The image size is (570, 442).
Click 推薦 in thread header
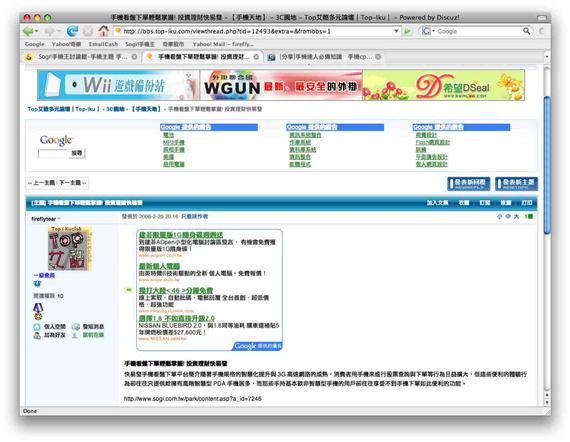(x=506, y=203)
